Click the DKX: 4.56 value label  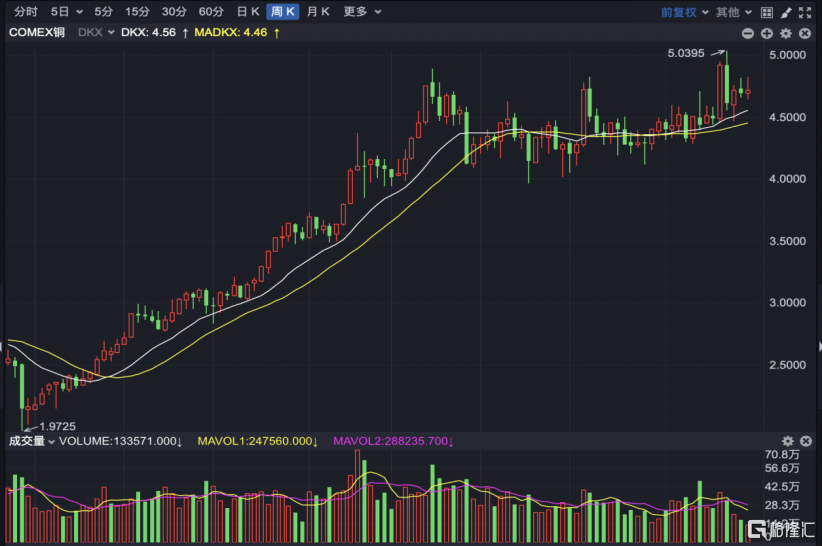pos(148,32)
